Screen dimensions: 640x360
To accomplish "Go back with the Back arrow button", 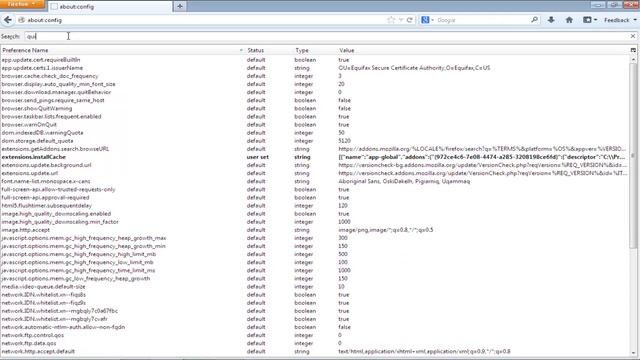I will (8, 20).
